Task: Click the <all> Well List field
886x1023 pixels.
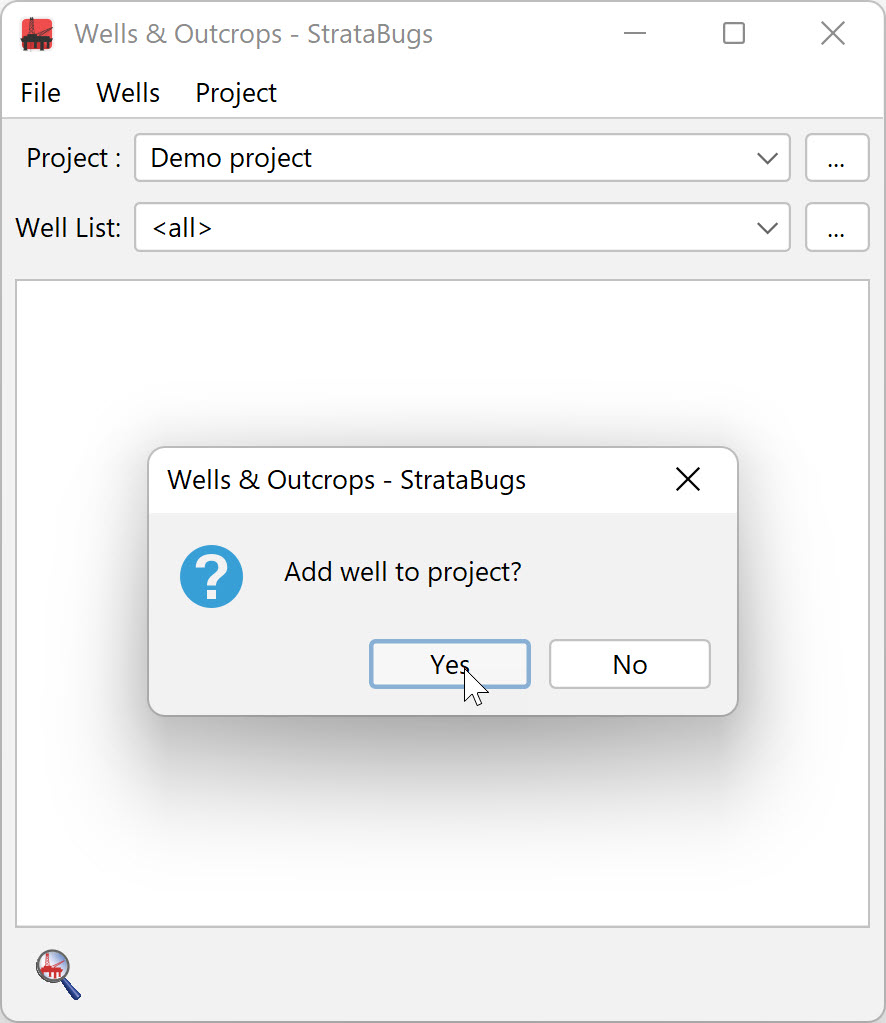Action: [x=463, y=227]
